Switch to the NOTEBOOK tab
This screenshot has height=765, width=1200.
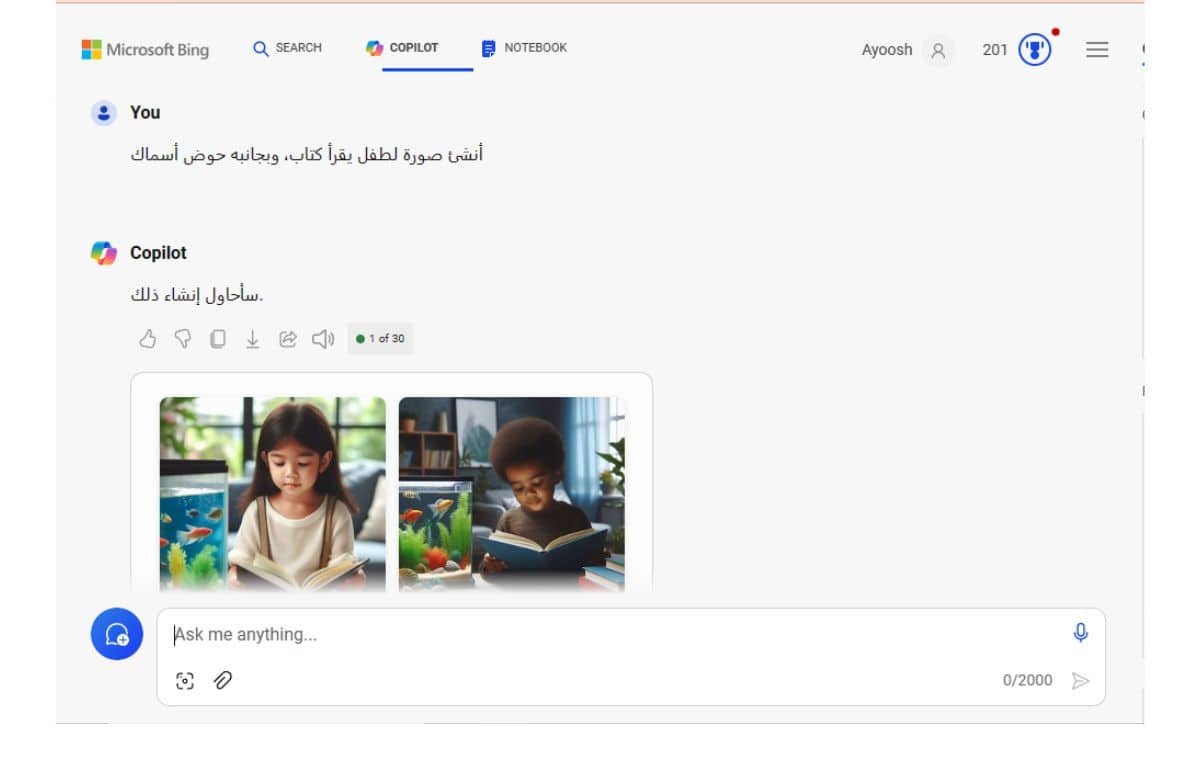(524, 48)
